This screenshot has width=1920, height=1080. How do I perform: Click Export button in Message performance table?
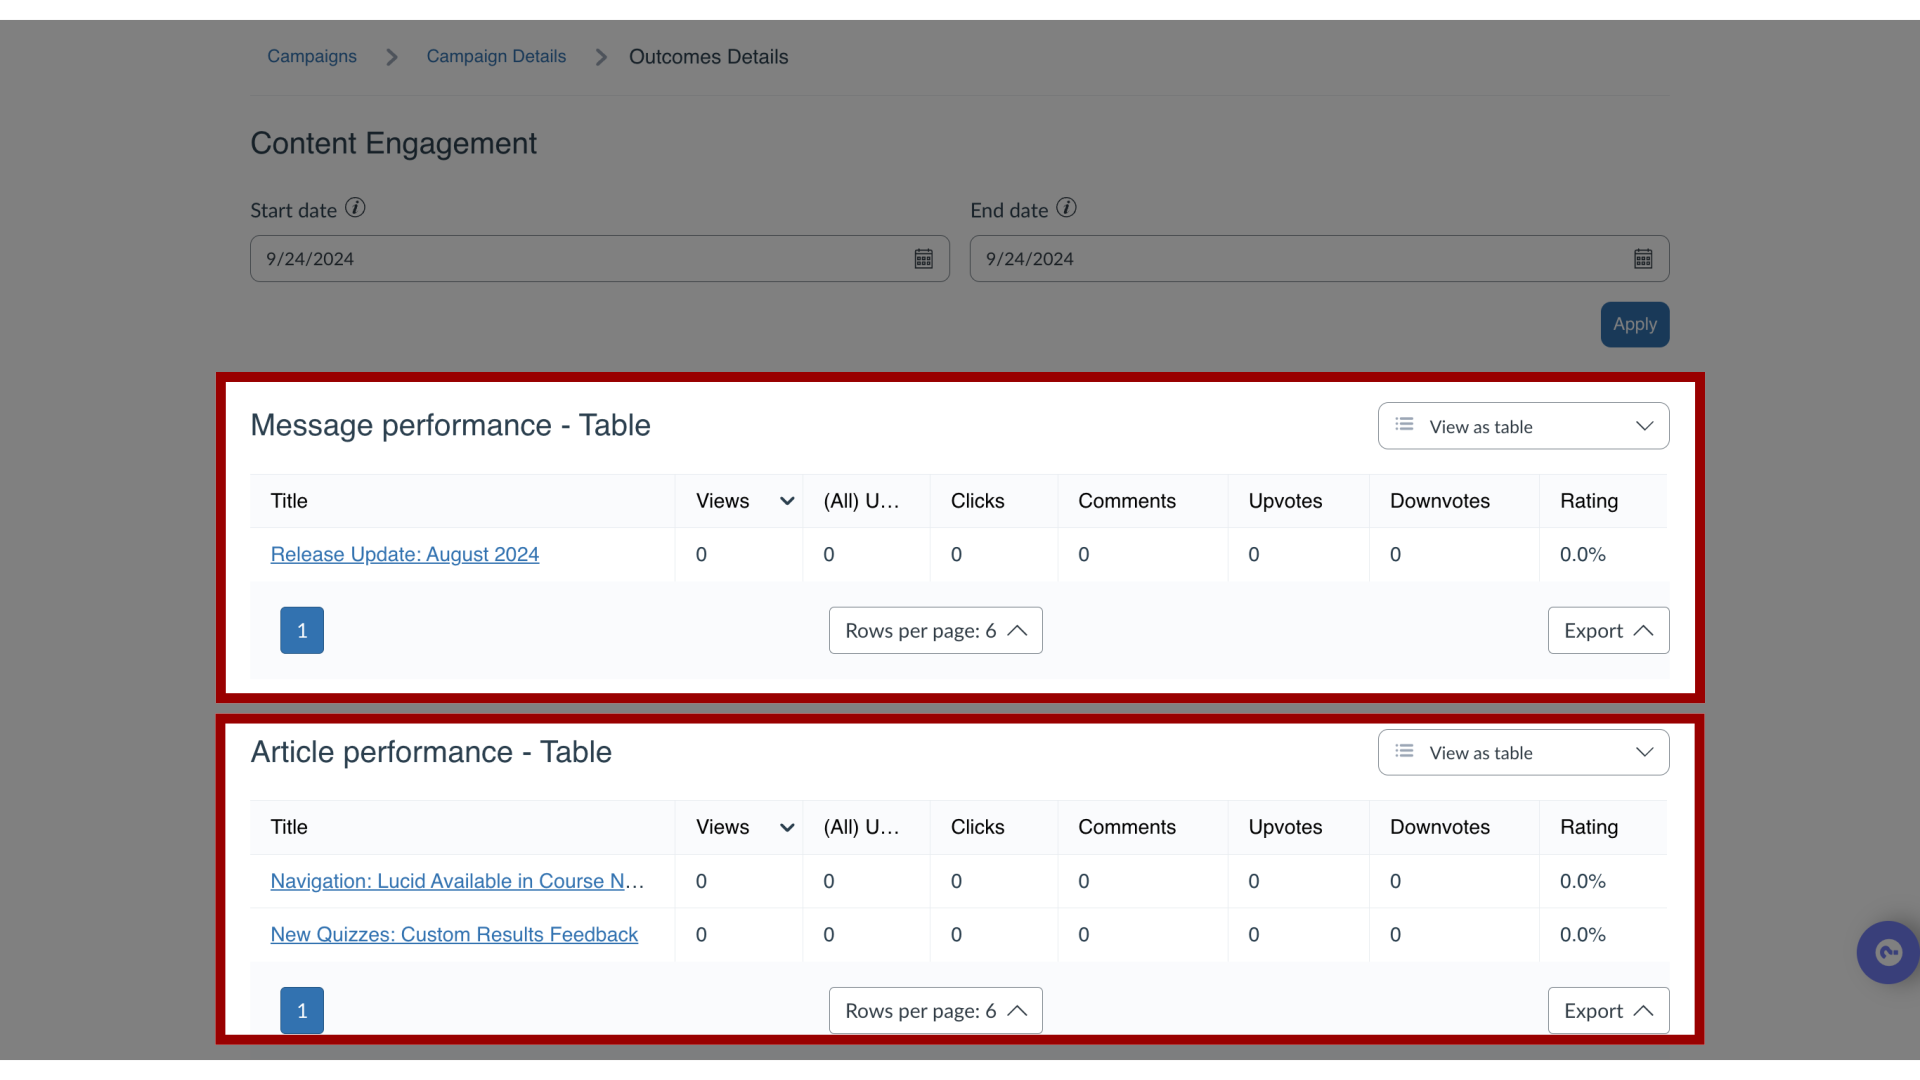coord(1607,630)
